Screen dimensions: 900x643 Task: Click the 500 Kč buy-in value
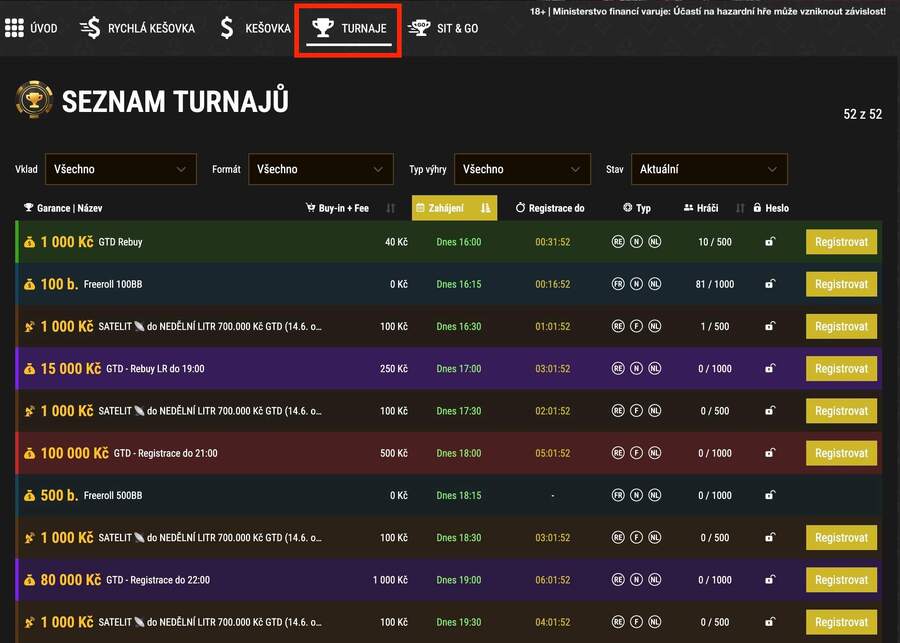pyautogui.click(x=394, y=453)
